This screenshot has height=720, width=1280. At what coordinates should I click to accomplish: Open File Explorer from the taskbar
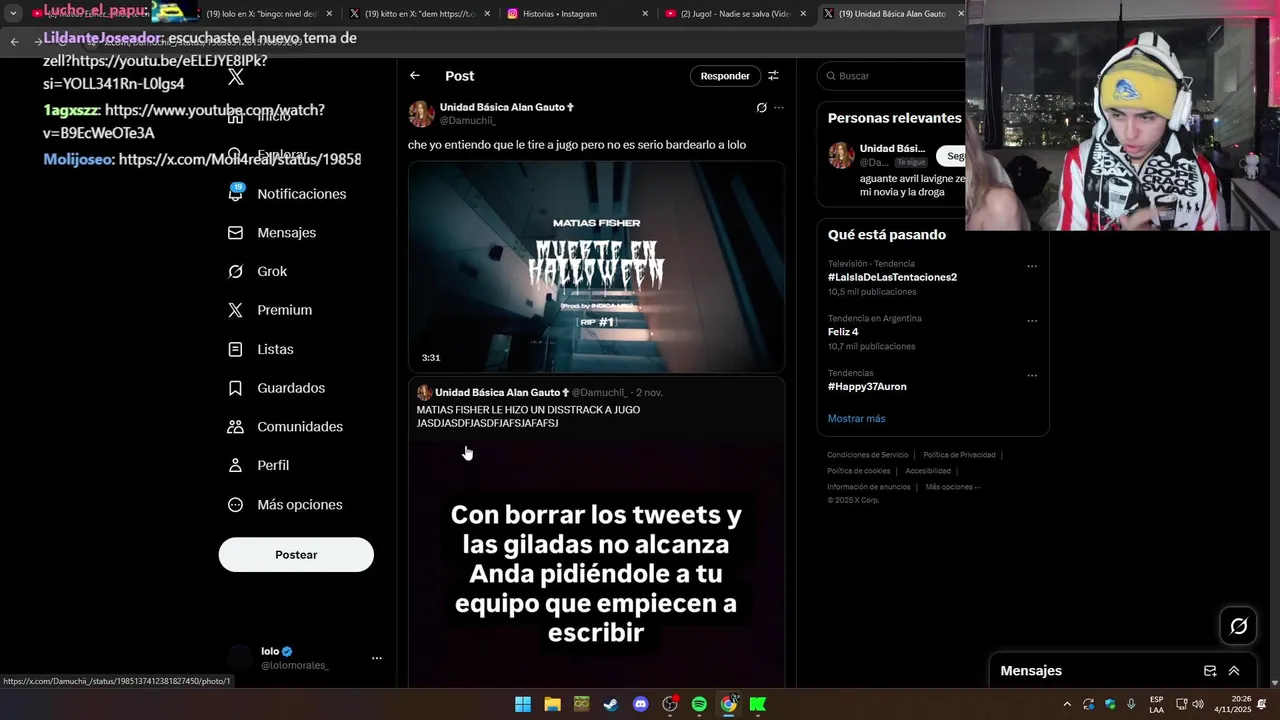coord(552,704)
